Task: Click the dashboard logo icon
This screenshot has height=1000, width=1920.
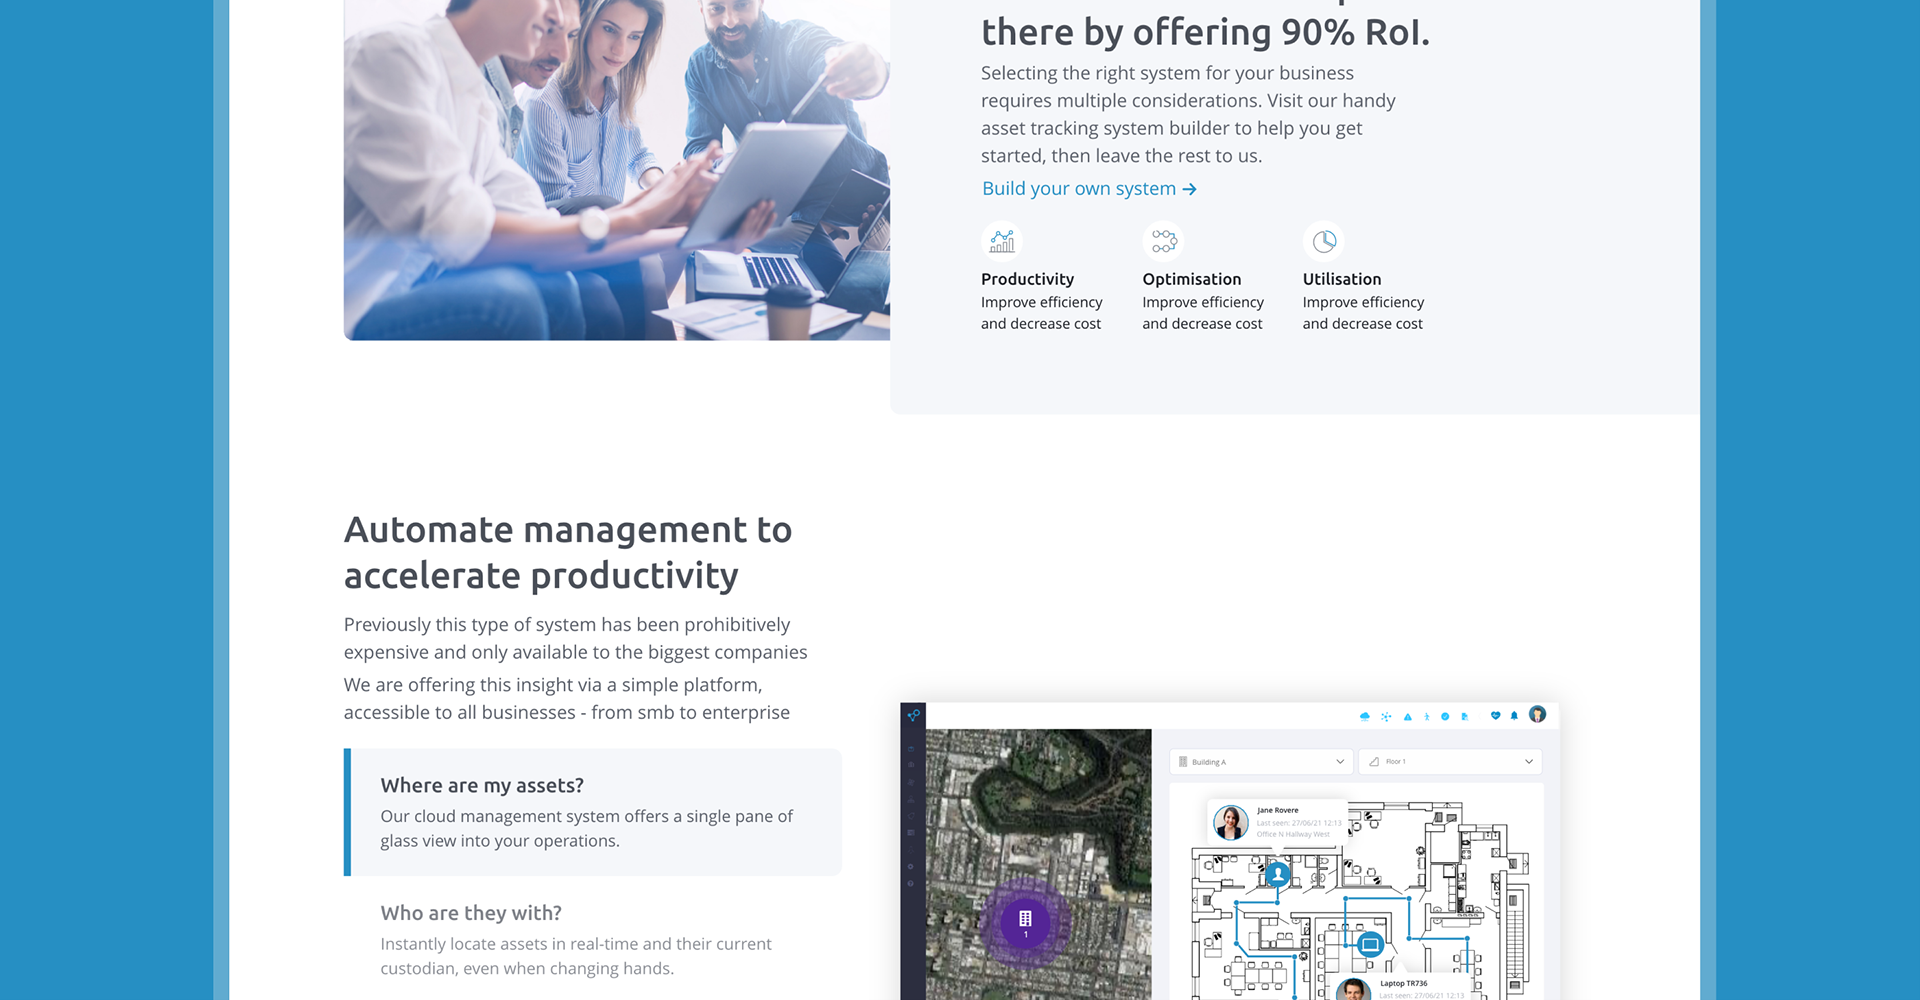Action: [913, 715]
